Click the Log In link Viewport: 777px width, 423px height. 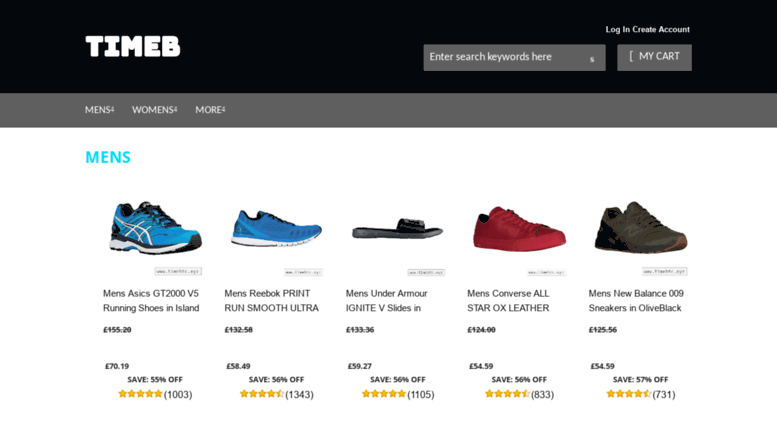(x=618, y=29)
